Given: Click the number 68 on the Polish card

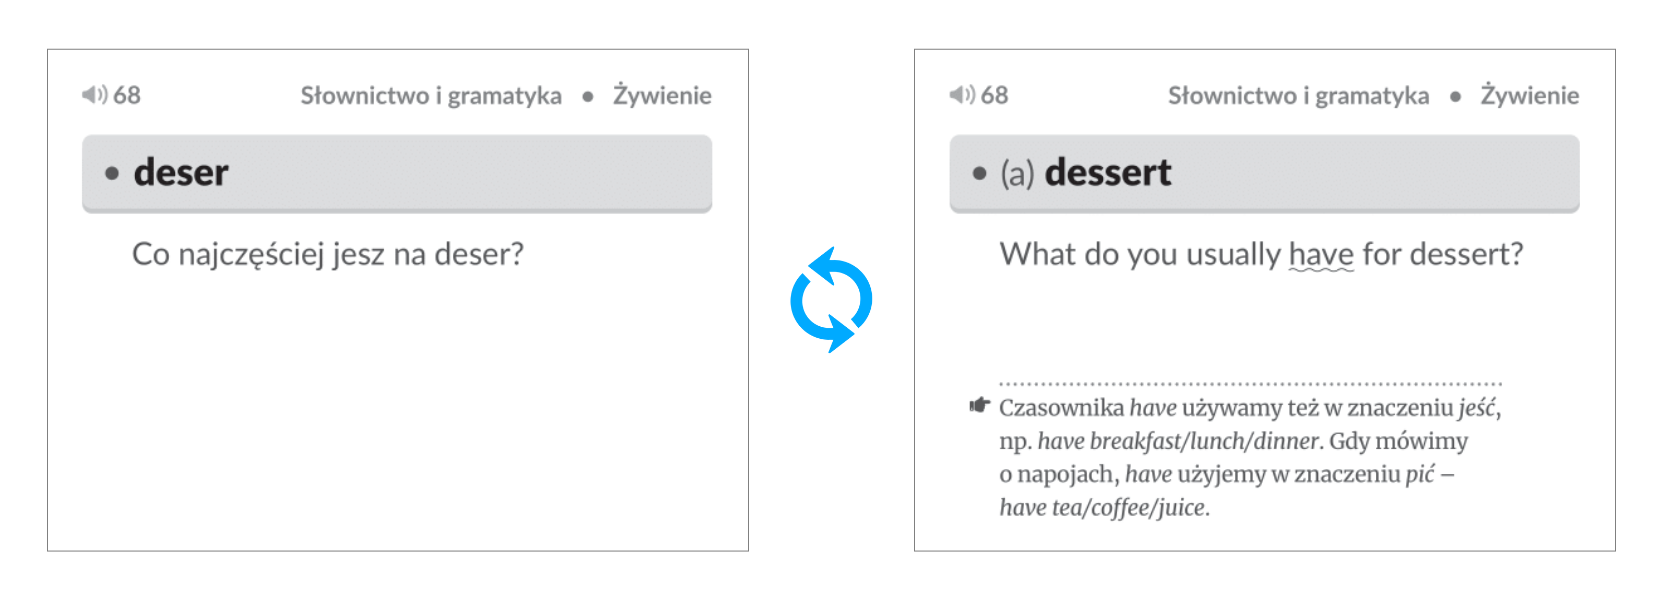Looking at the screenshot, I should (127, 95).
